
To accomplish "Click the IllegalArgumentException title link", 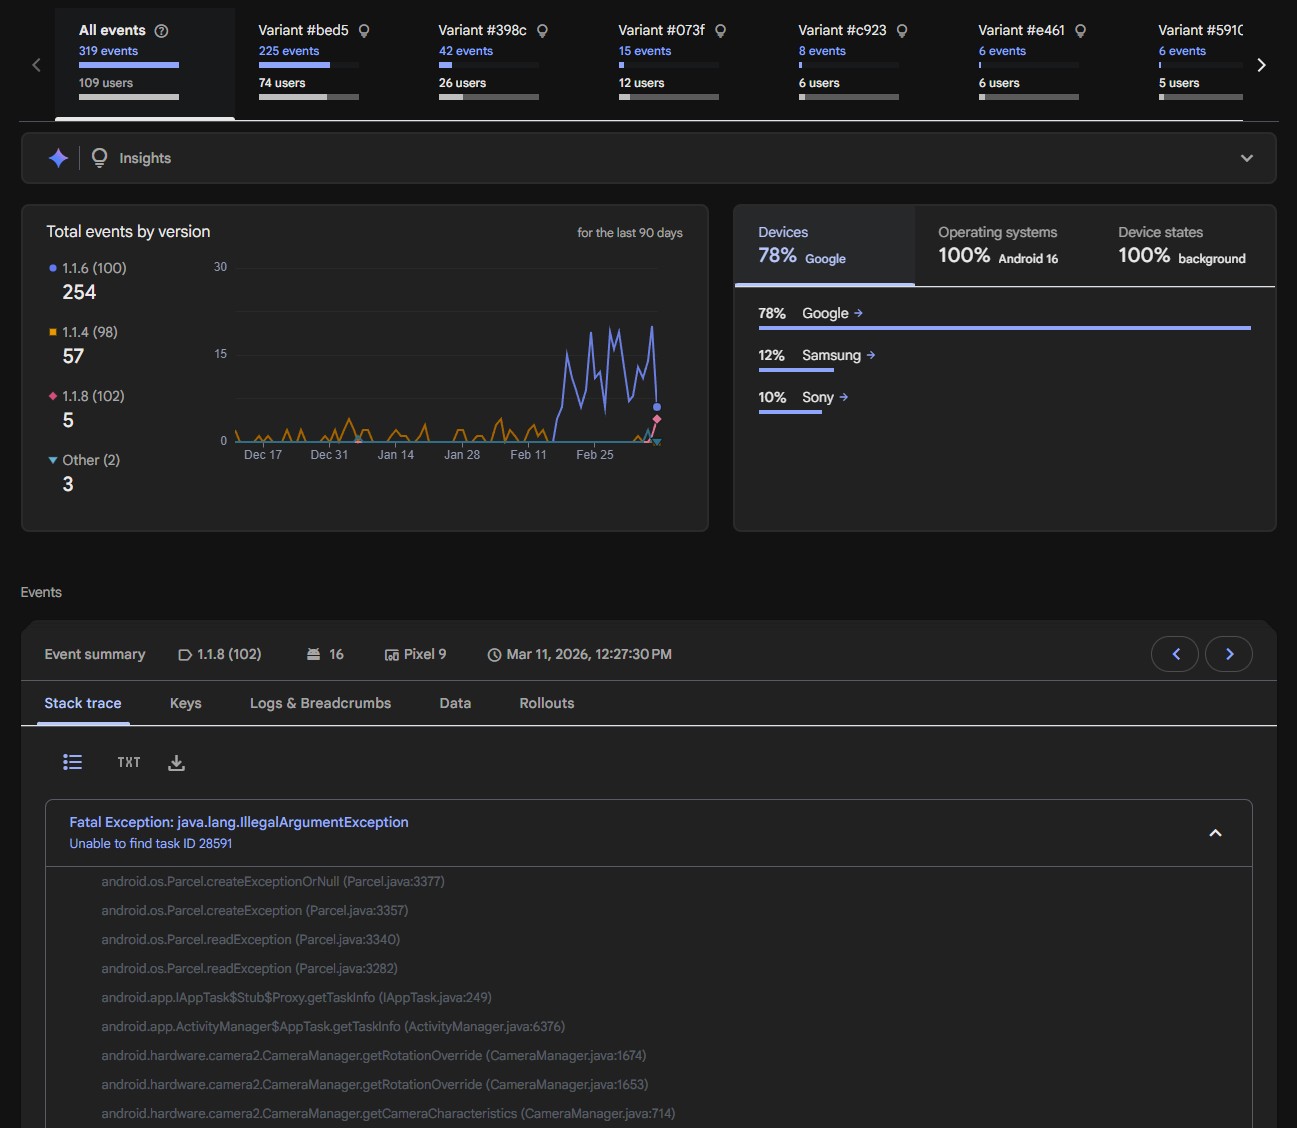I will click(x=239, y=822).
